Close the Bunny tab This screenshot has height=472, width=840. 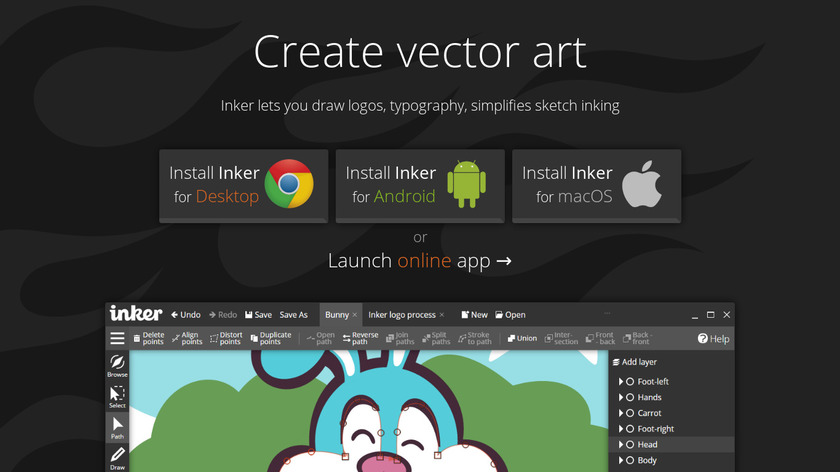(x=355, y=315)
